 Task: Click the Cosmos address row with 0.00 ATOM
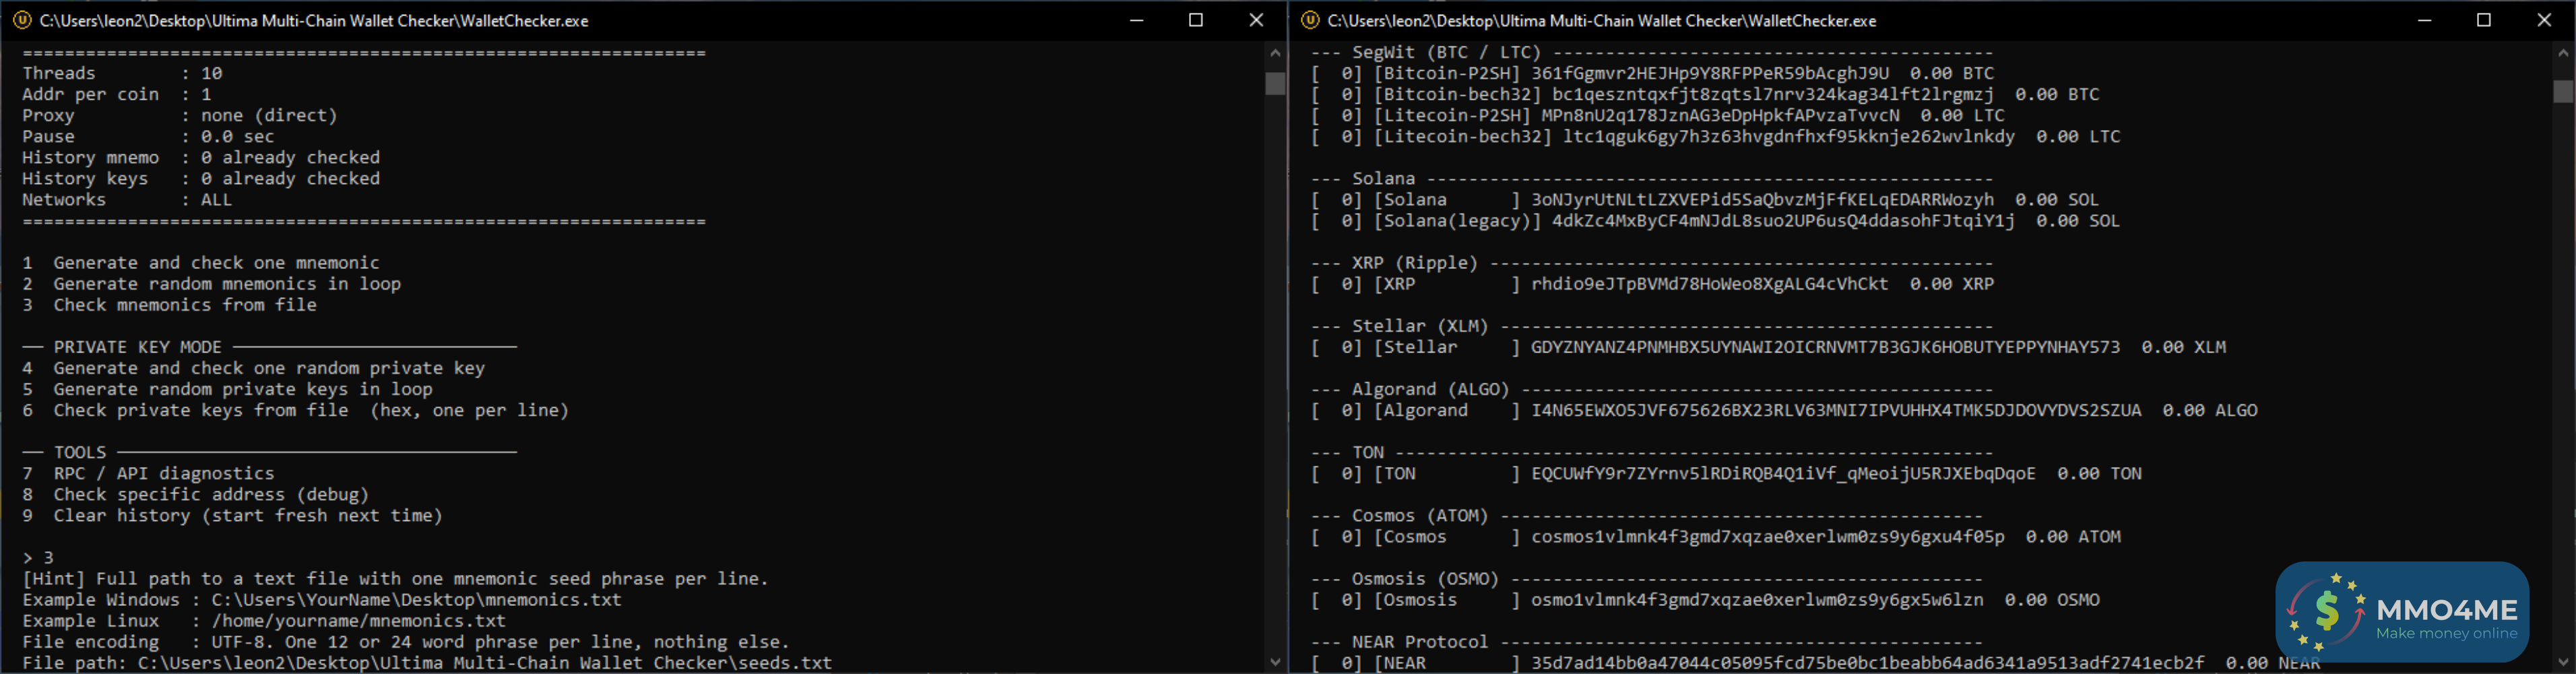click(x=1716, y=536)
